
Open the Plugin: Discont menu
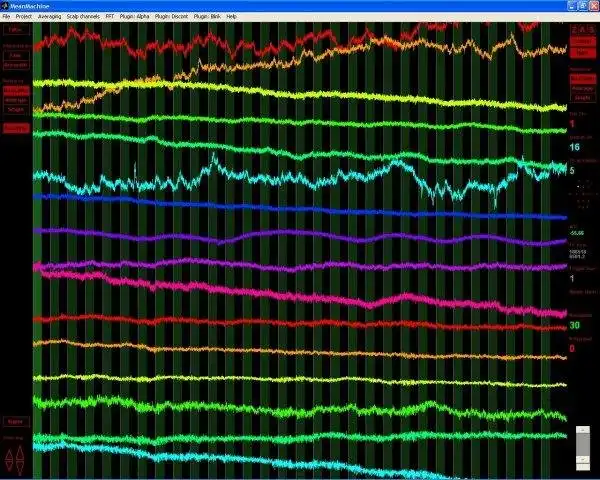(x=171, y=16)
